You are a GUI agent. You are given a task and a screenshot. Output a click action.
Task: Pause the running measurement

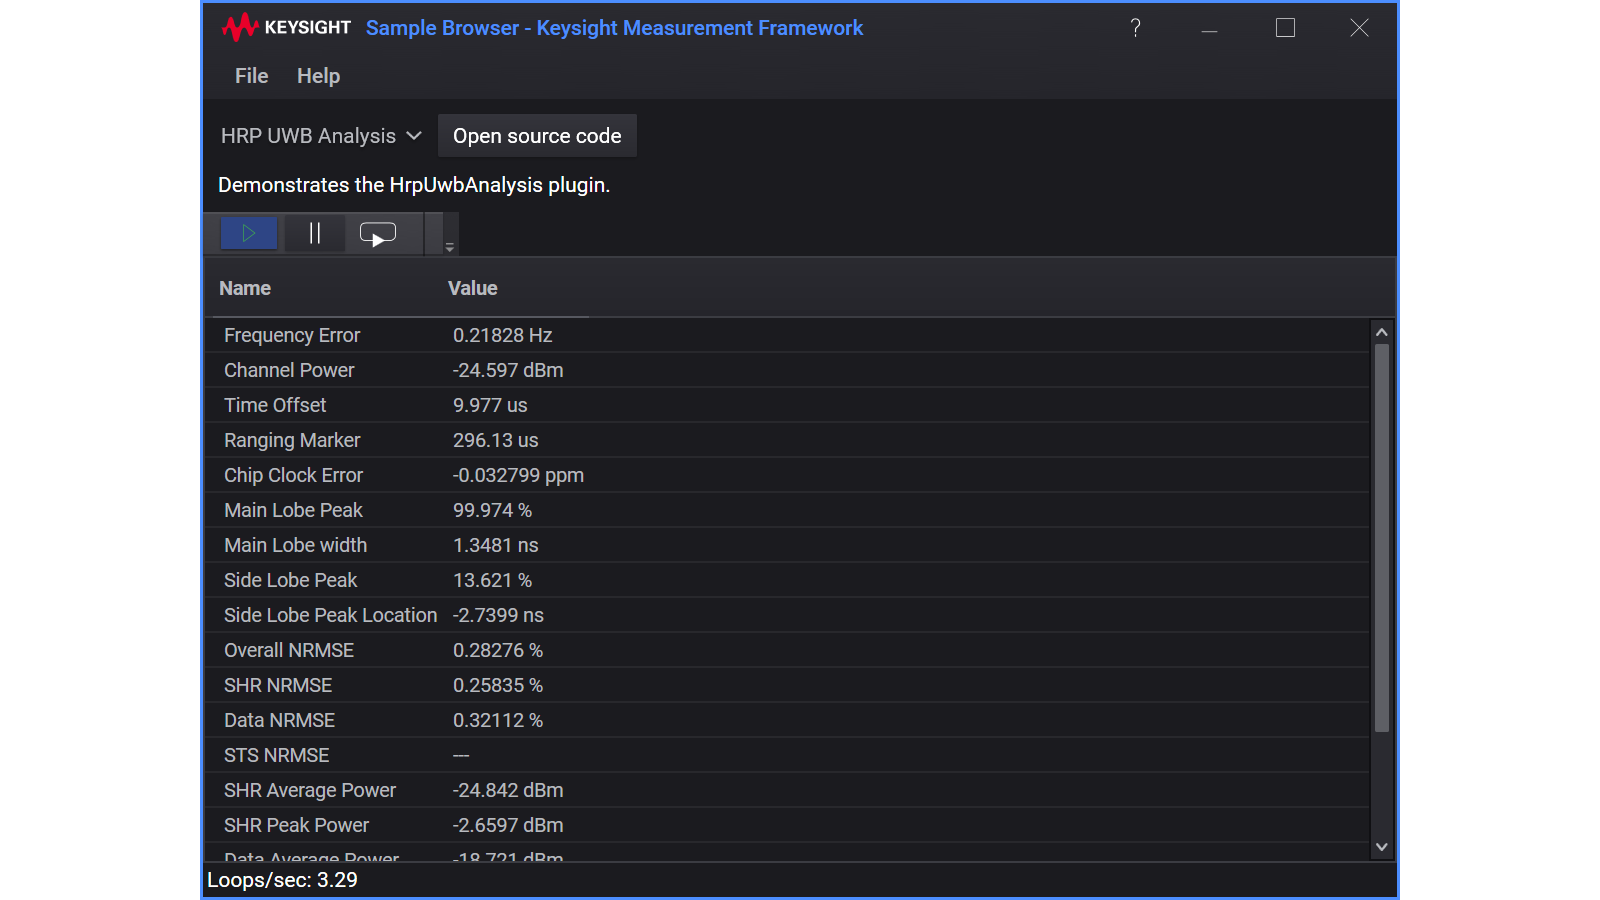[314, 234]
